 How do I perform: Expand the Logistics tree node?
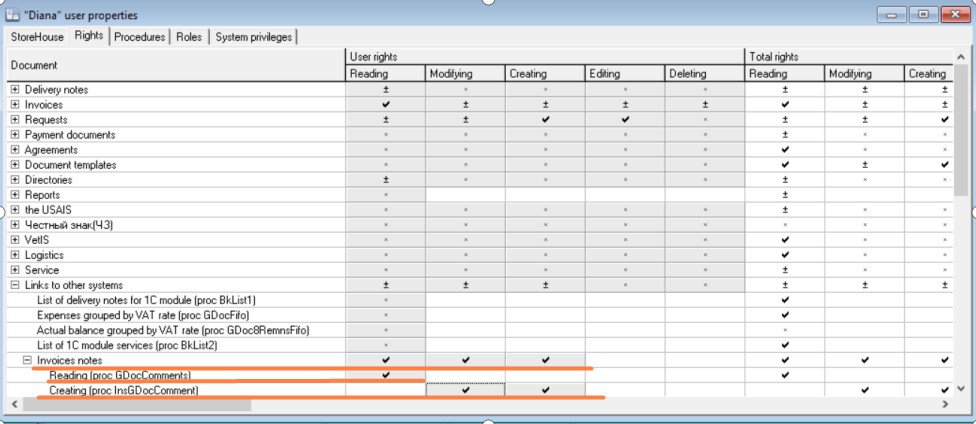(15, 255)
